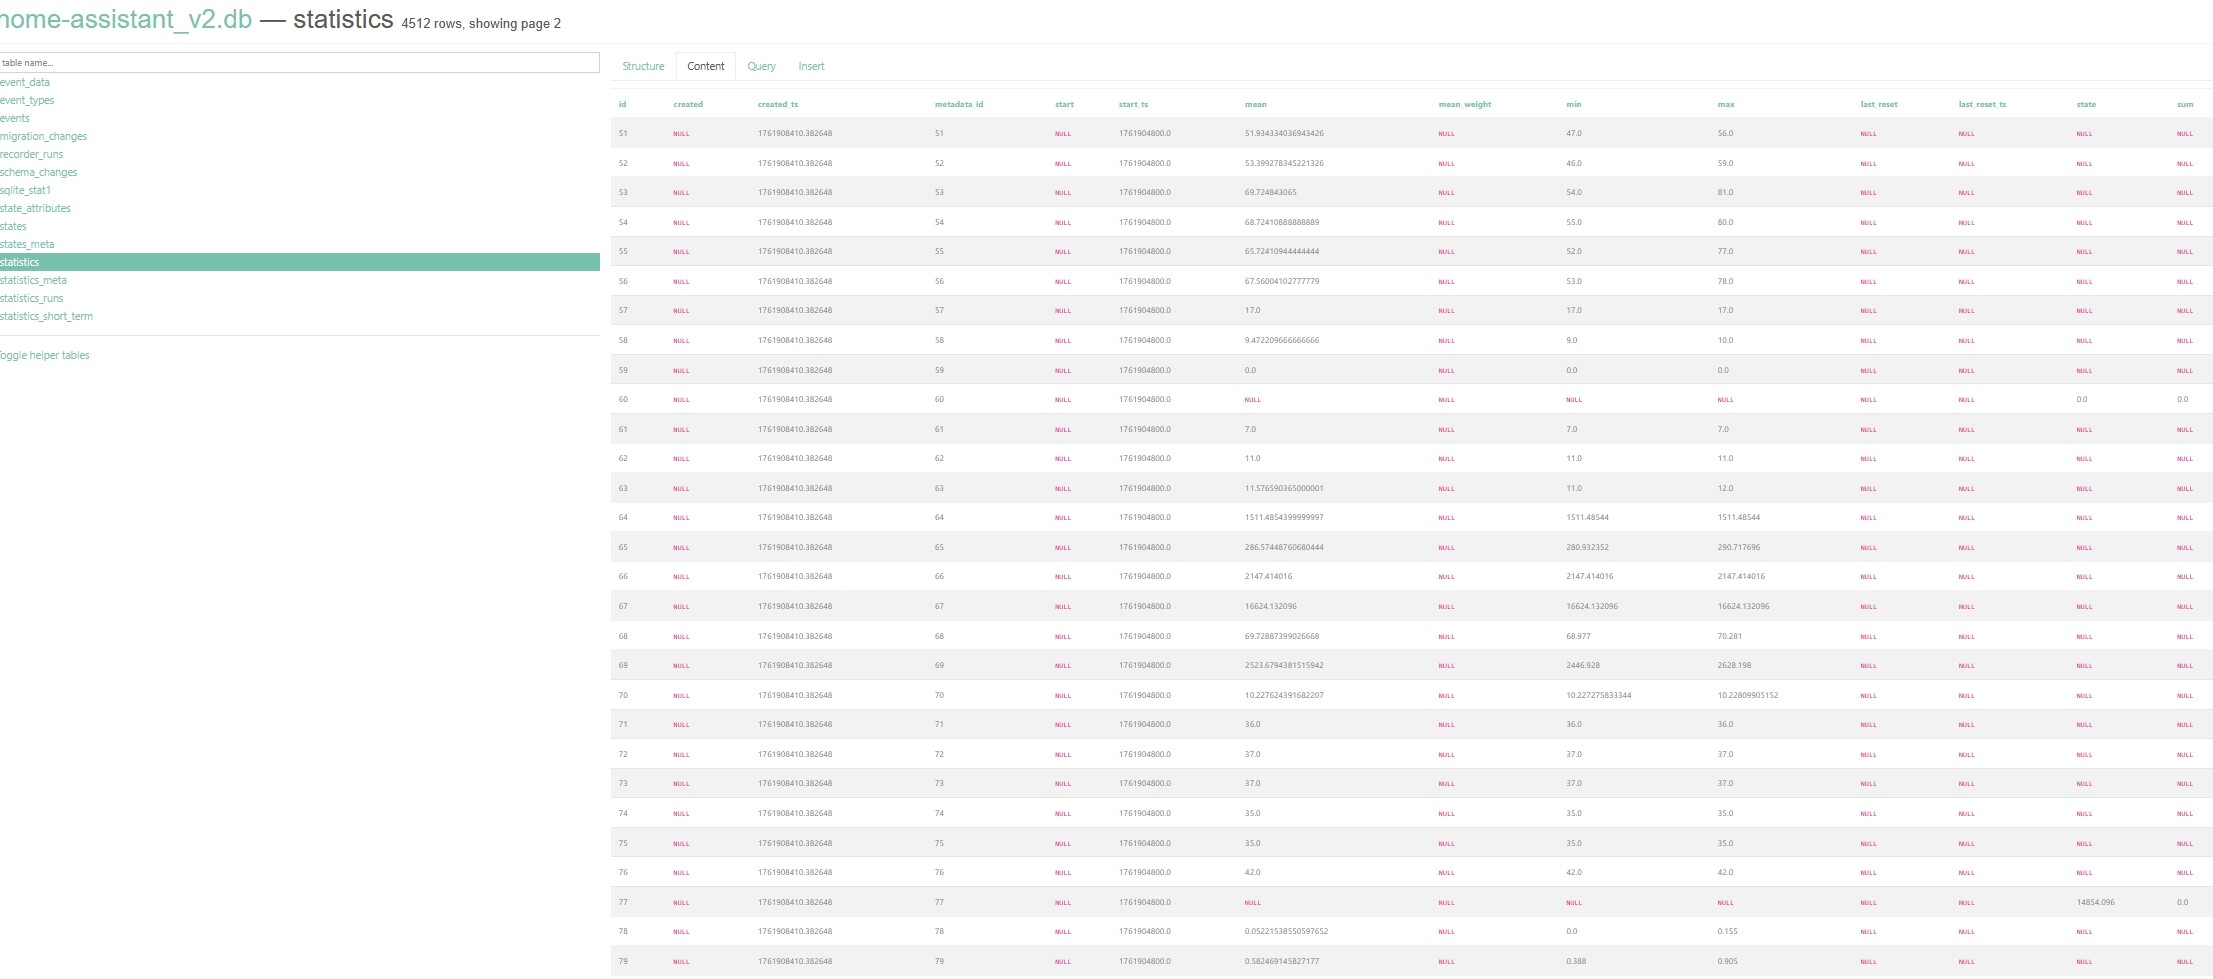This screenshot has height=979, width=2213.
Task: Open the migration_changes table
Action: [44, 136]
